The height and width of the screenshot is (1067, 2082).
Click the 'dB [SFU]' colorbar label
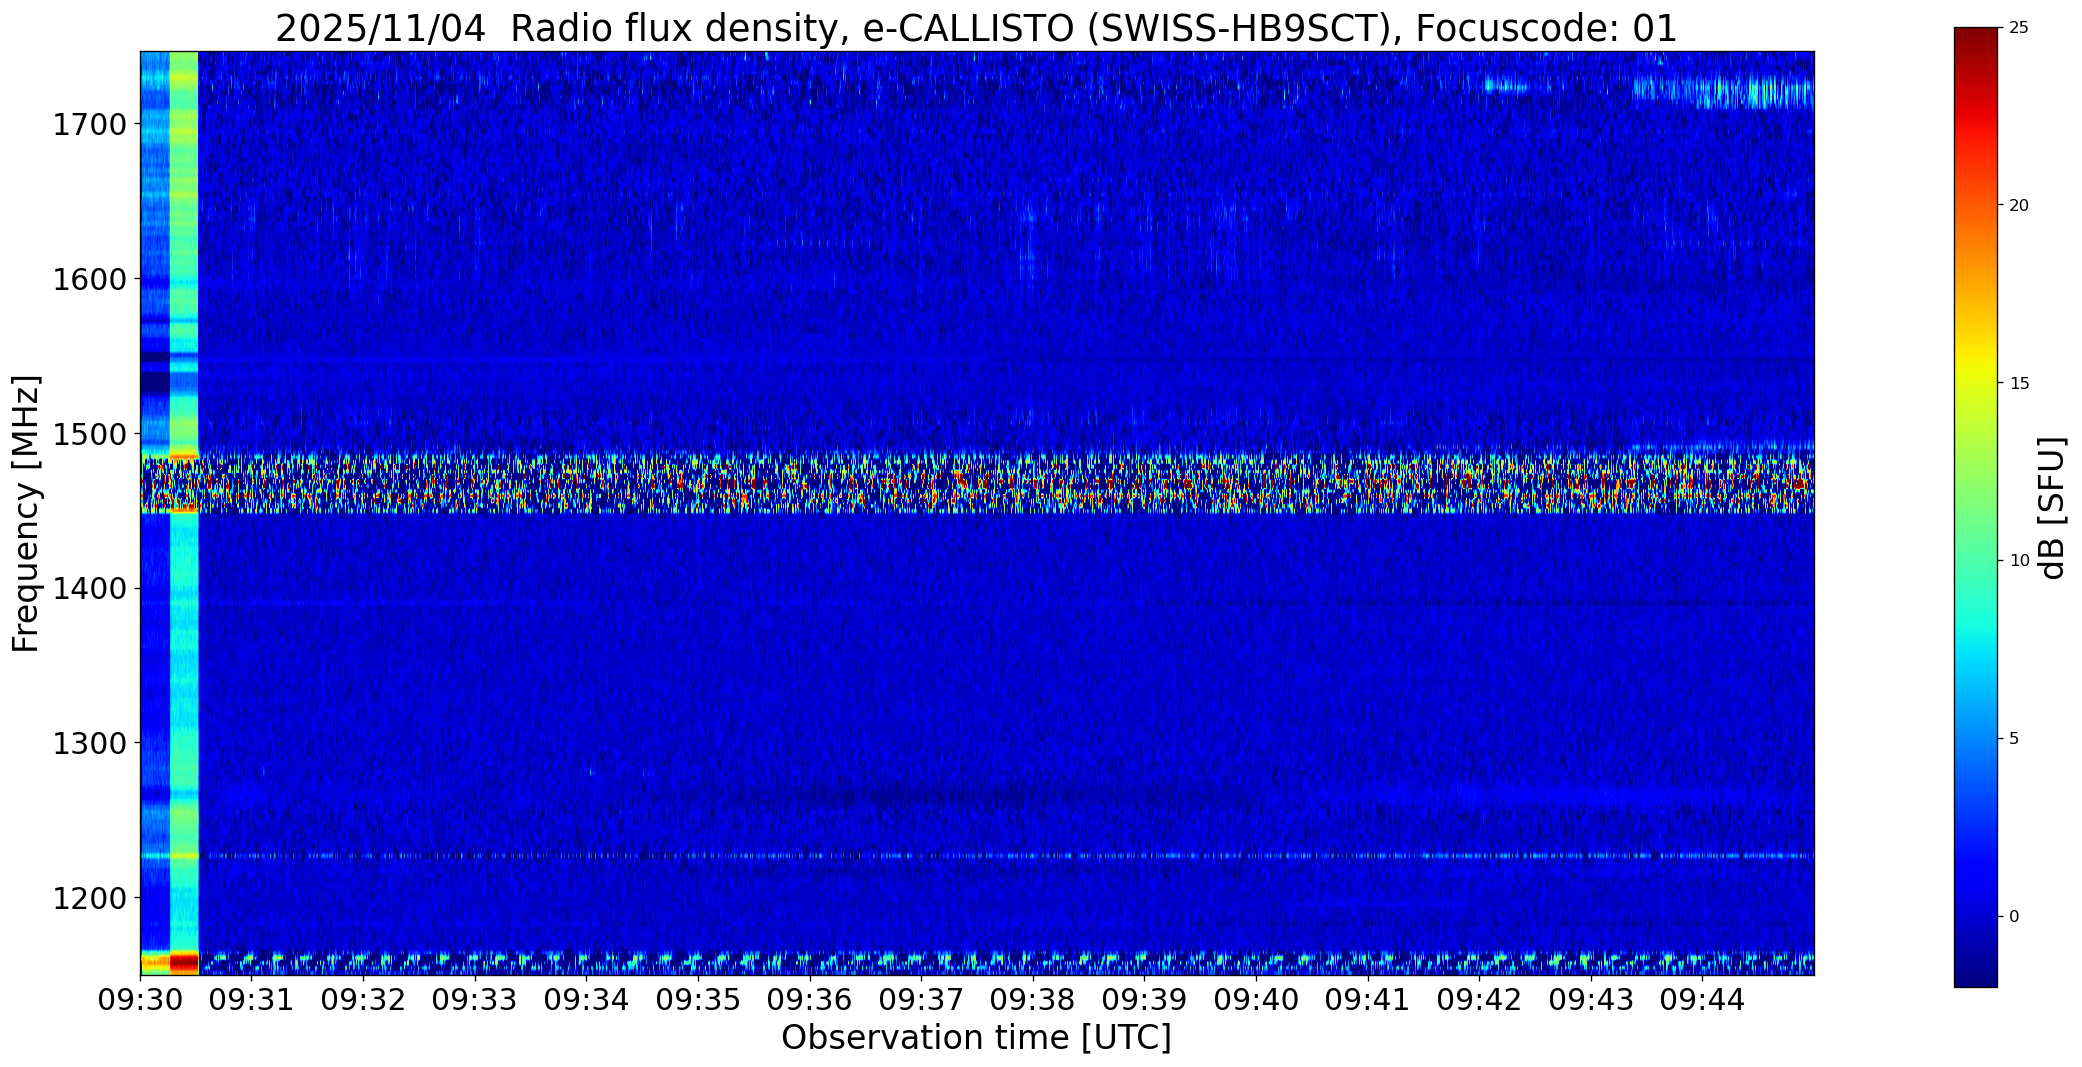tap(2053, 508)
